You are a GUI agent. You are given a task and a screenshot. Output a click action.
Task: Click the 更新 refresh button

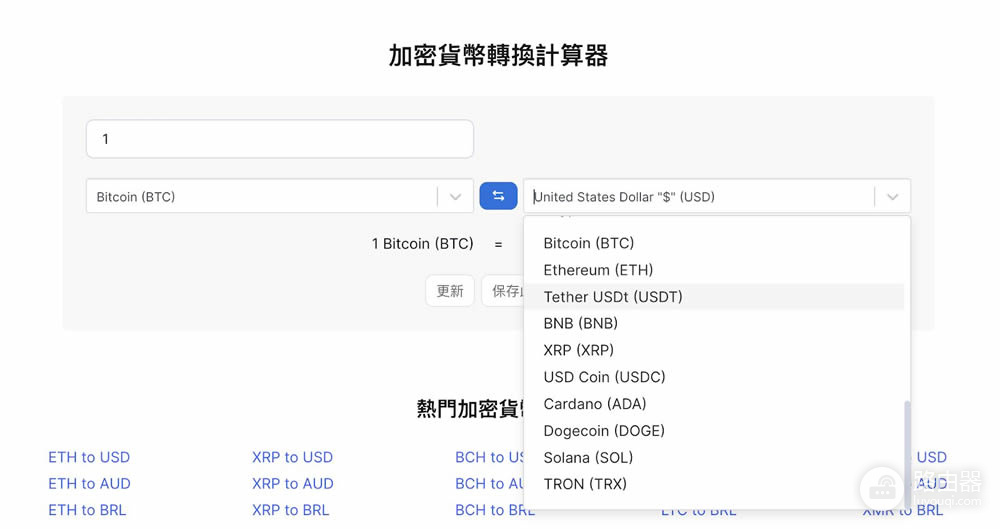pyautogui.click(x=450, y=291)
